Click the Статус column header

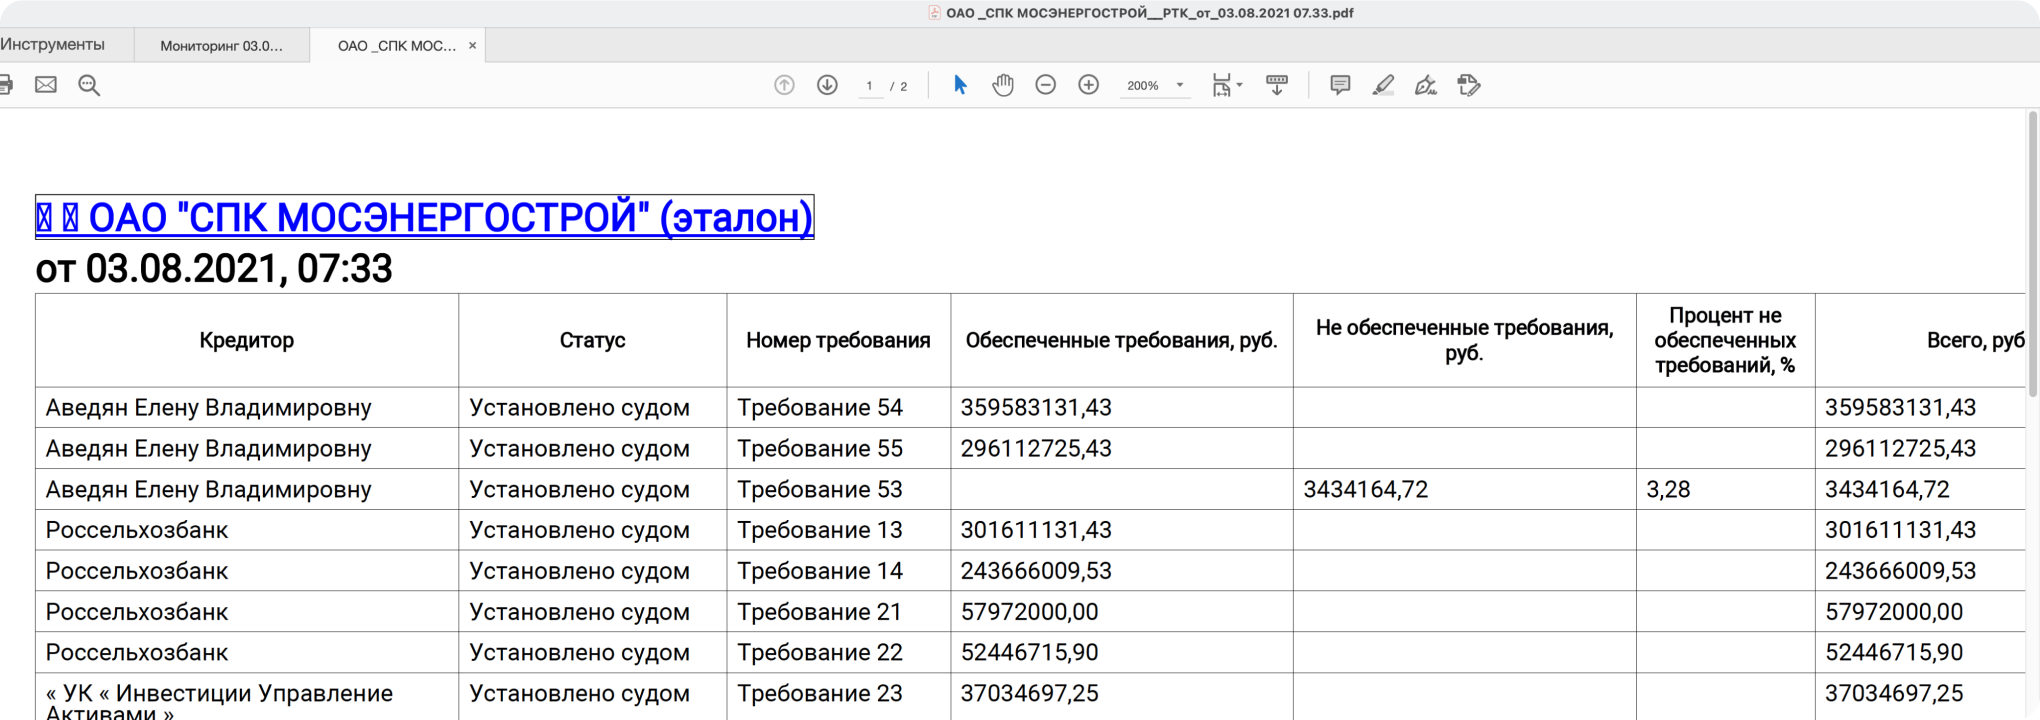click(x=592, y=340)
